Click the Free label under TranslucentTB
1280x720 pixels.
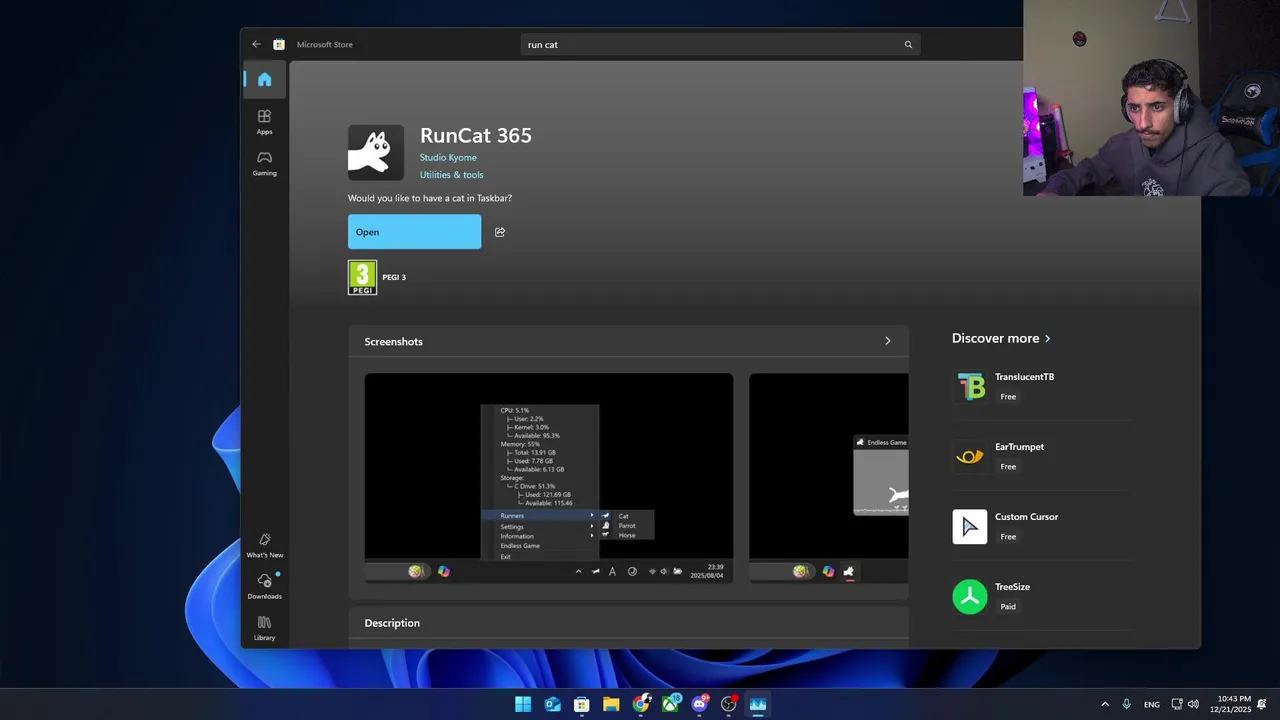pos(1008,397)
